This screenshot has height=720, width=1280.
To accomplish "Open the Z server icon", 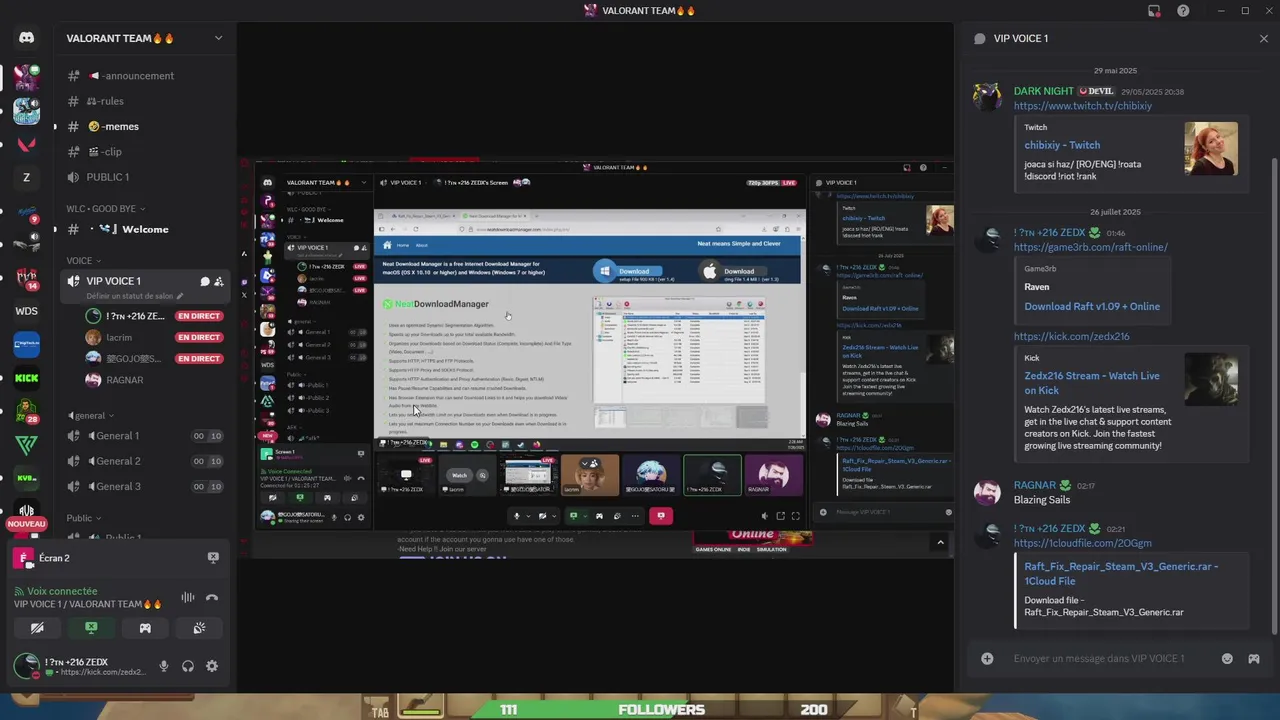I will pyautogui.click(x=26, y=177).
